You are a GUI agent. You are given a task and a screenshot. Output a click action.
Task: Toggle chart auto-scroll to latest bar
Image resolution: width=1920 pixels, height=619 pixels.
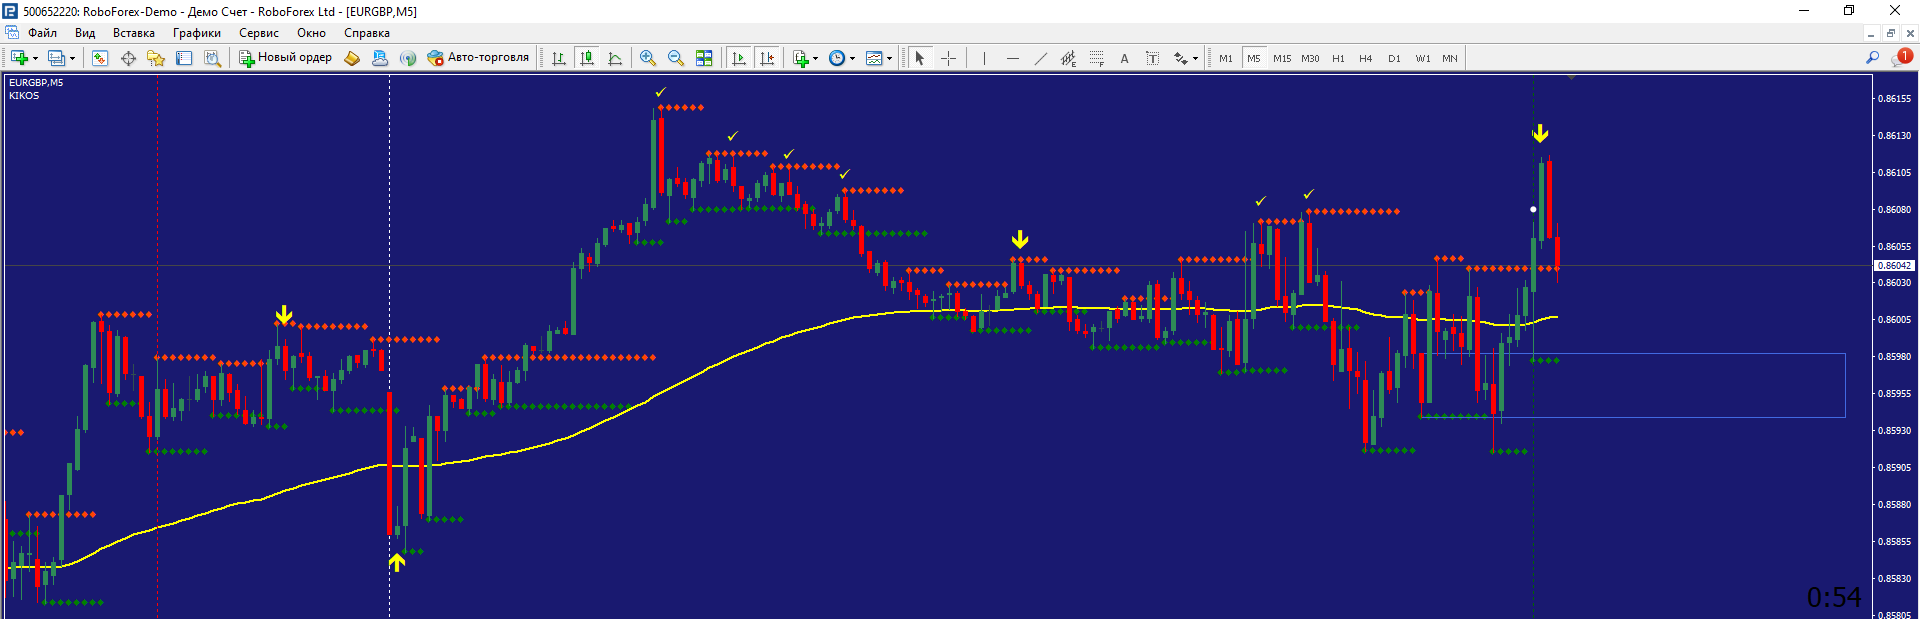(x=739, y=58)
